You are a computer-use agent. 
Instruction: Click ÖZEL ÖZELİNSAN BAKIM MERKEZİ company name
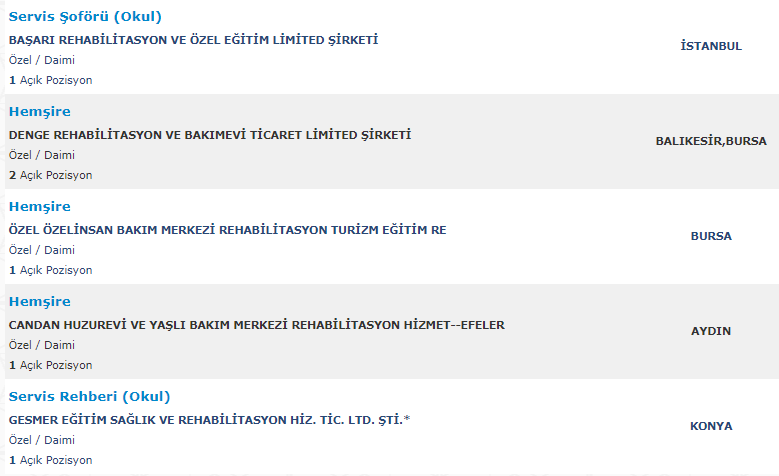(x=228, y=230)
